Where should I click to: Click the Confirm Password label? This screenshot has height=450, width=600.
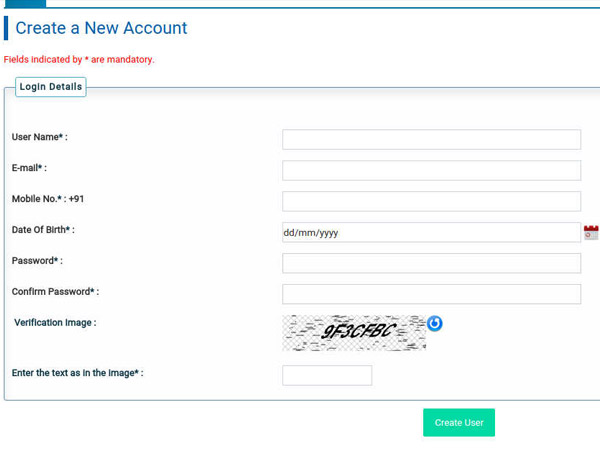click(x=55, y=292)
